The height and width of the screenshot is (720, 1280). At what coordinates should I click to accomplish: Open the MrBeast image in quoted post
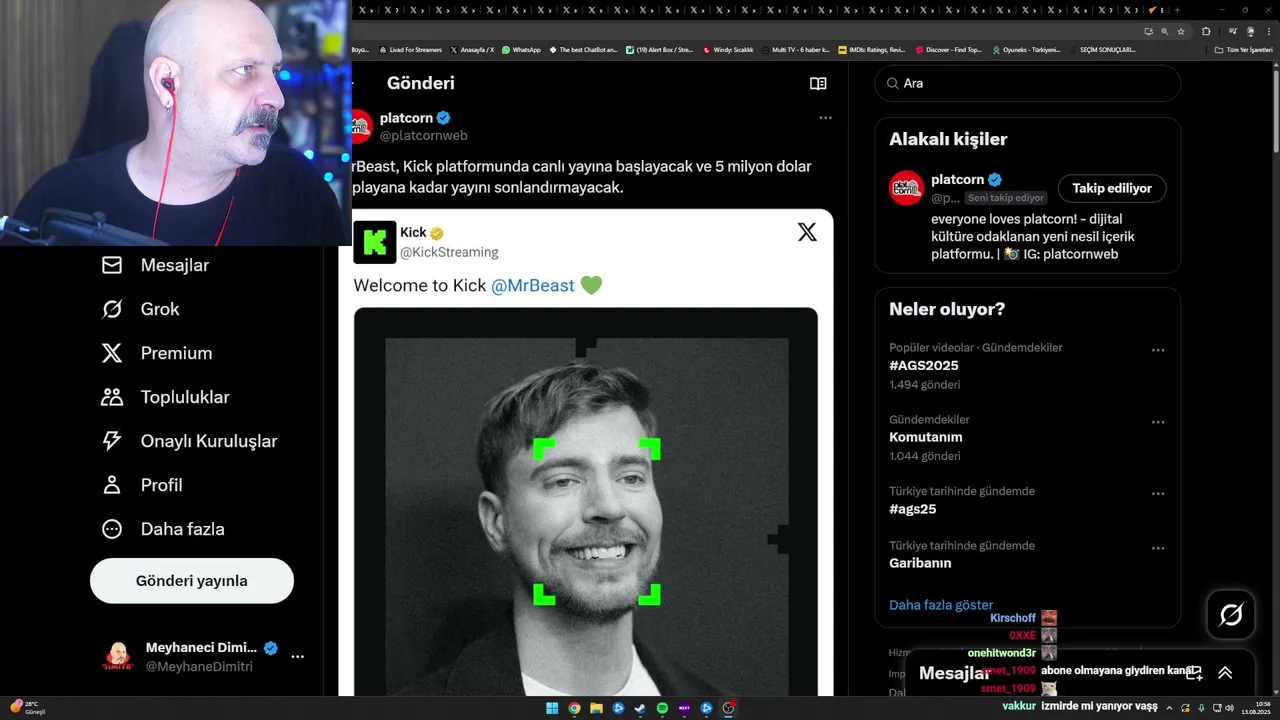(x=586, y=502)
